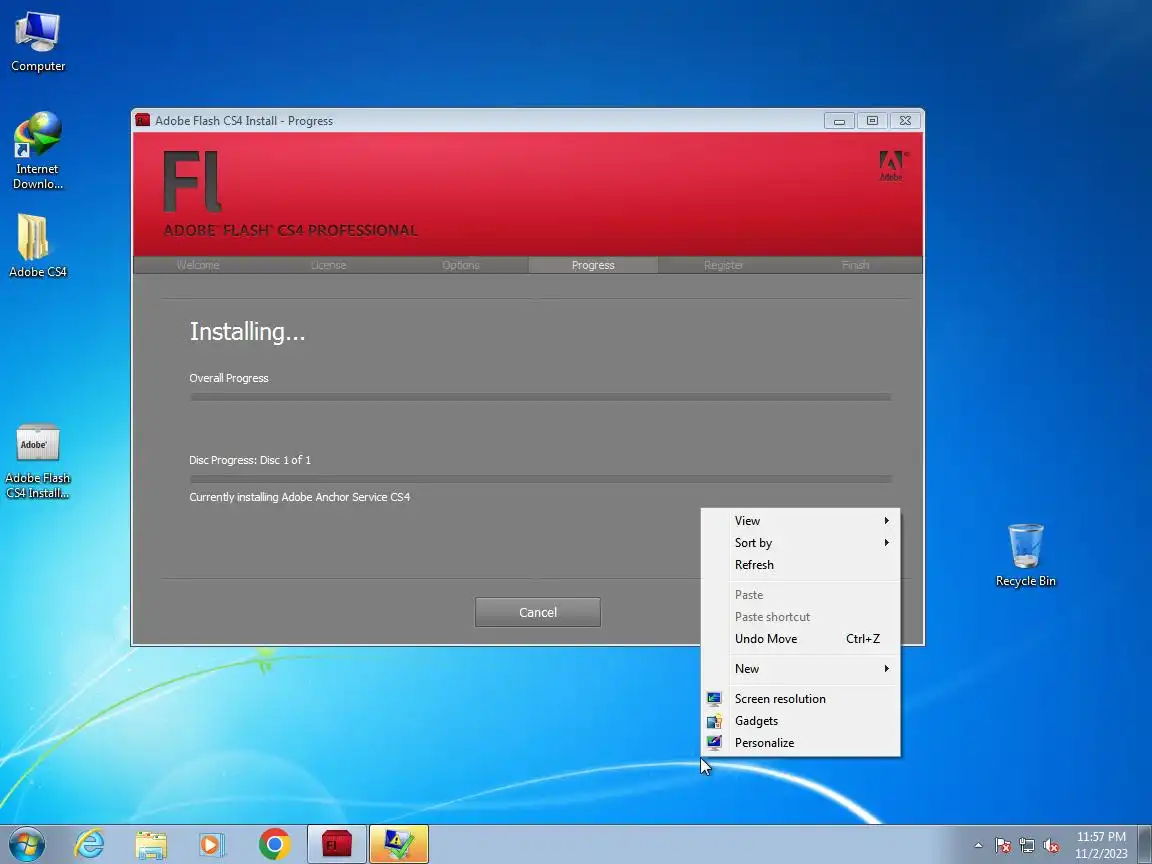This screenshot has width=1152, height=864.
Task: Cancel the Flash CS4 installation
Action: [x=538, y=612]
